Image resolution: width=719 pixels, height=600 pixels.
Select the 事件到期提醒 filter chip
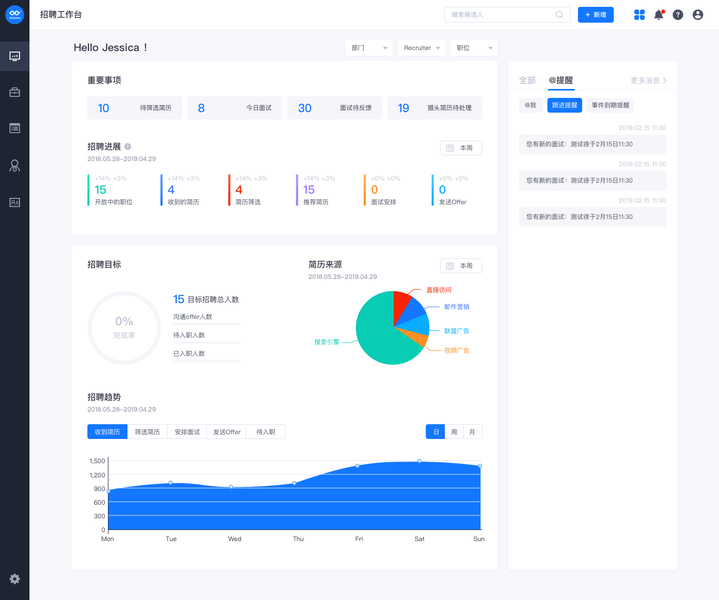(610, 105)
